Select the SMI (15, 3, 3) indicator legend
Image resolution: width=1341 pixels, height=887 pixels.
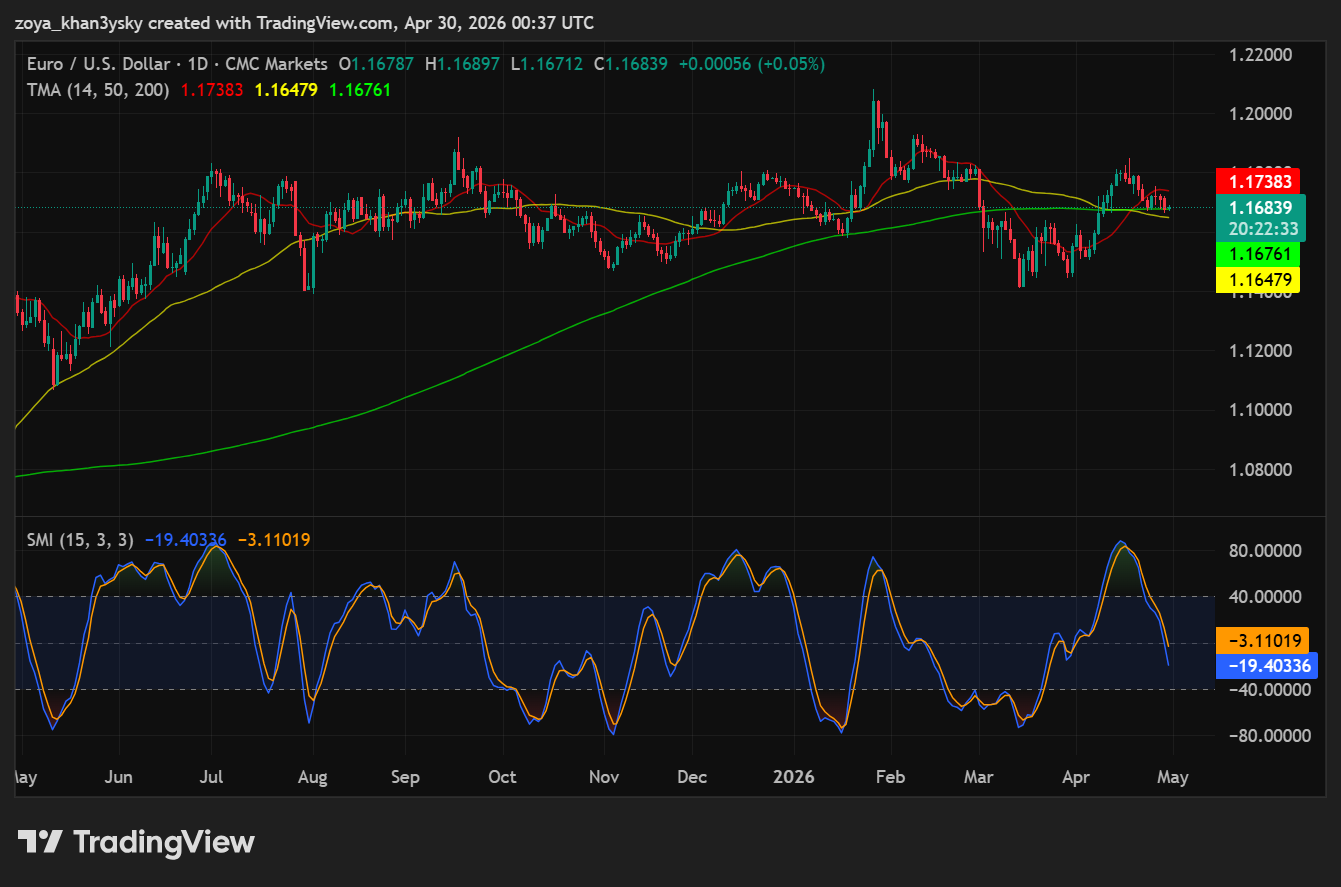(x=80, y=540)
